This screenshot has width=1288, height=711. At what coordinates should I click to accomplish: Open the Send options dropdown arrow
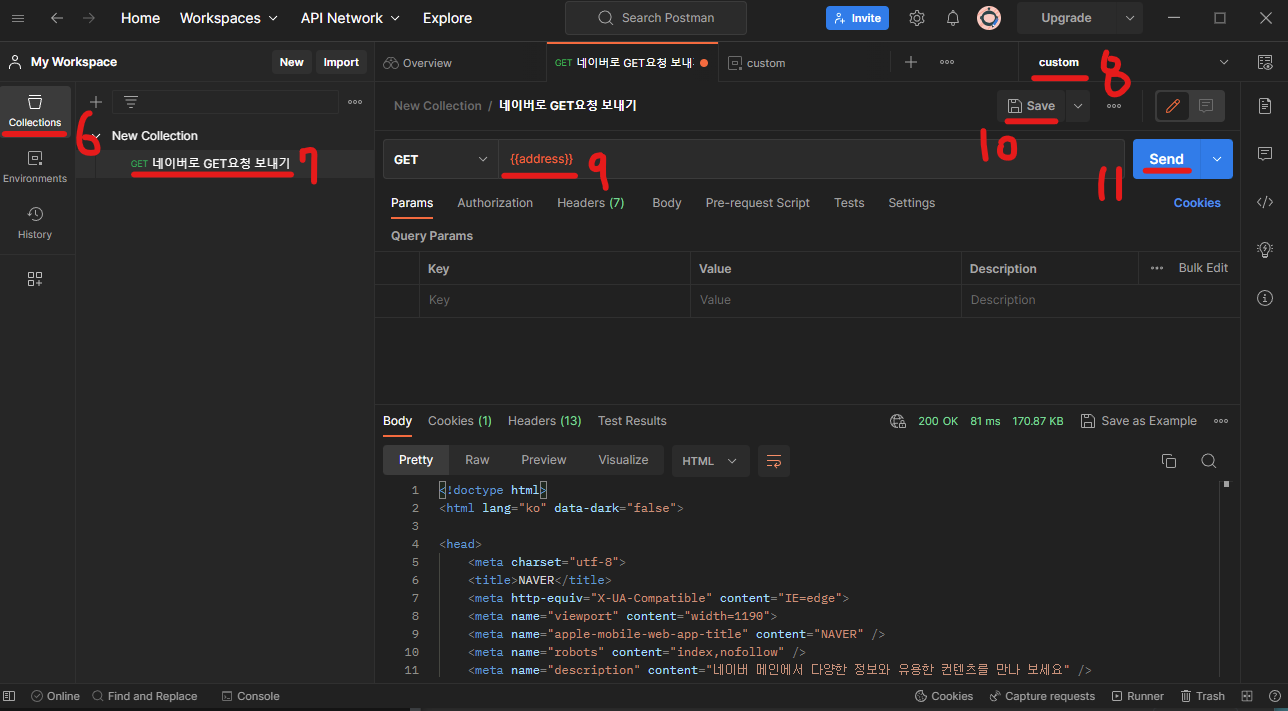pyautogui.click(x=1217, y=159)
